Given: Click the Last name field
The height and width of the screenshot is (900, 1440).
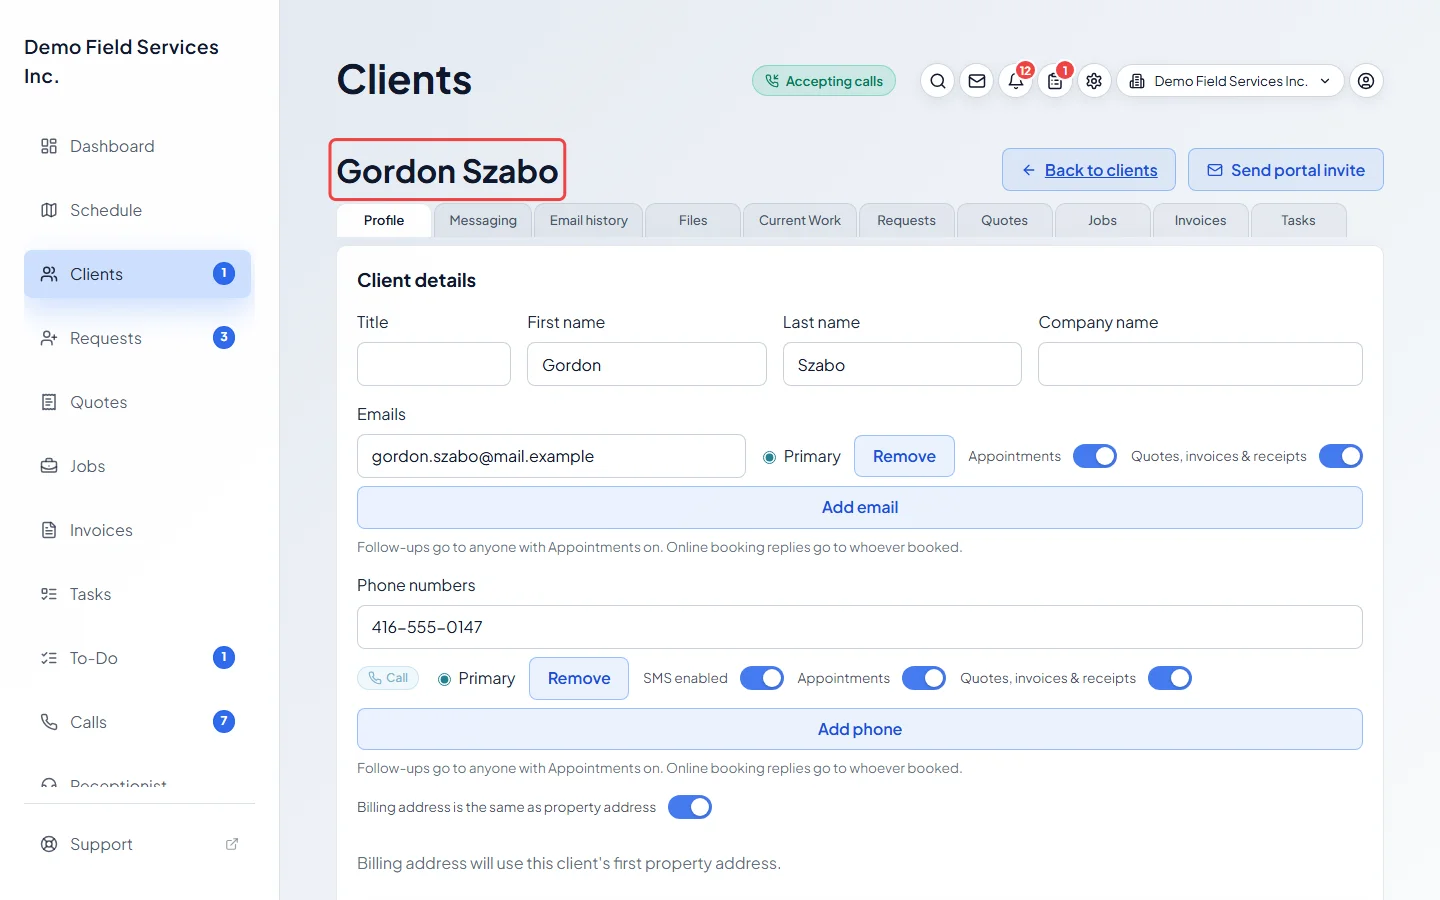Looking at the screenshot, I should coord(902,364).
